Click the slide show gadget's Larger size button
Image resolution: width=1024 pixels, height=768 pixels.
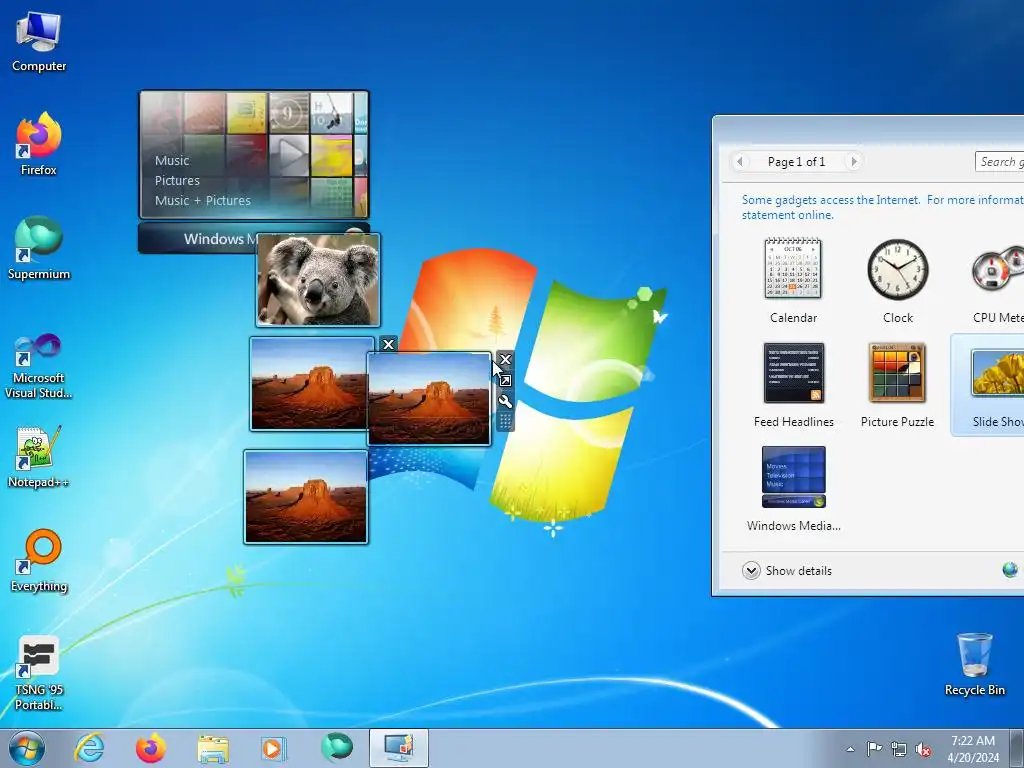point(505,380)
